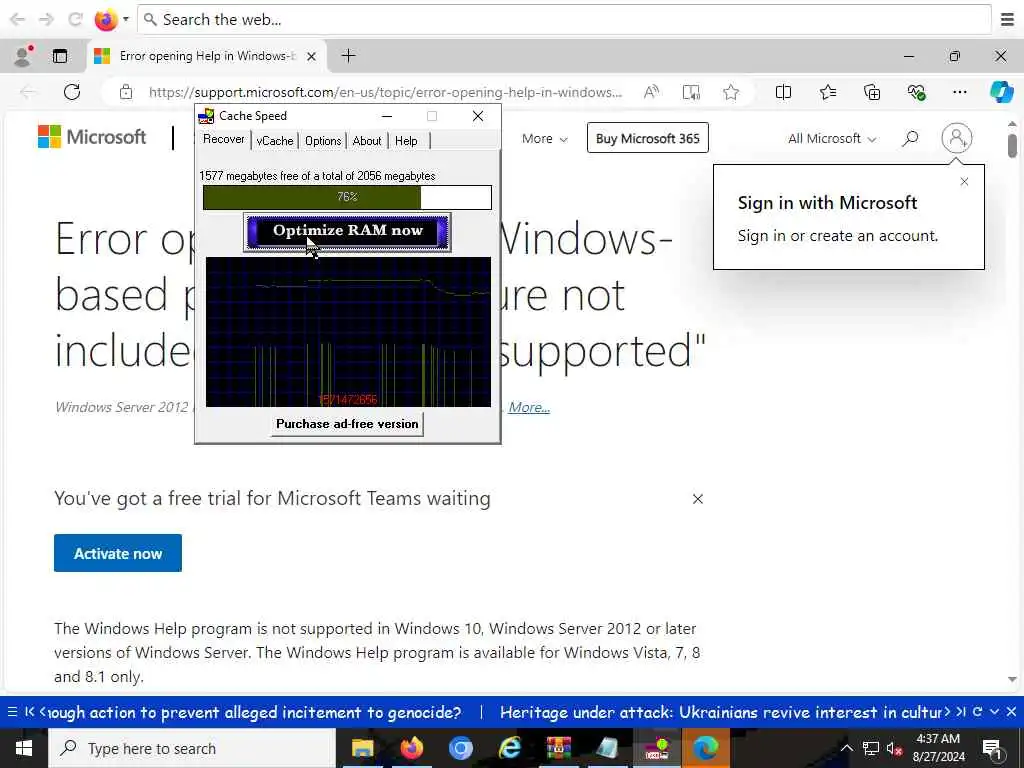Click Buy Microsoft 365 button
The width and height of the screenshot is (1024, 768).
pyautogui.click(x=647, y=138)
